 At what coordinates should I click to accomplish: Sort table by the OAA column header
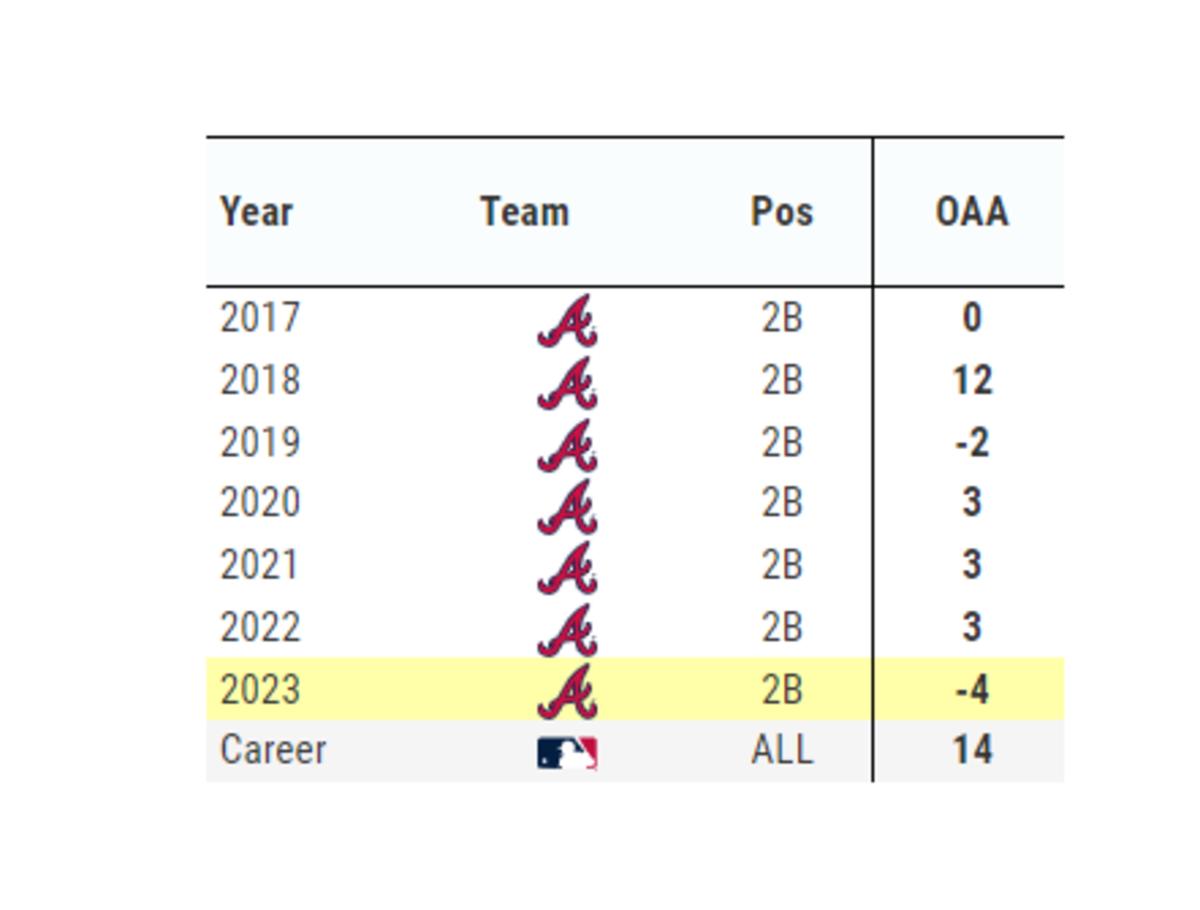971,212
